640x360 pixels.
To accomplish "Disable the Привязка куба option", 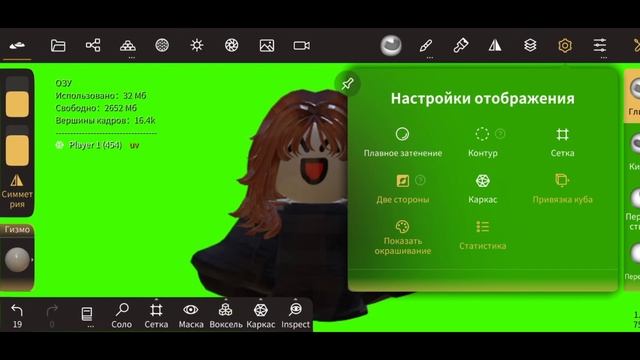I will pyautogui.click(x=562, y=188).
